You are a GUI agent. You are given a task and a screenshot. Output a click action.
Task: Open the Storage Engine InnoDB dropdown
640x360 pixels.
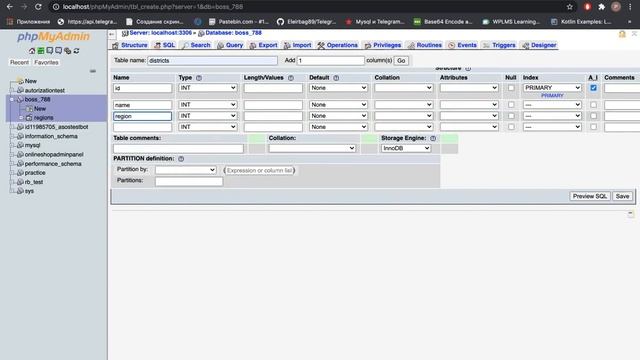[x=406, y=148]
